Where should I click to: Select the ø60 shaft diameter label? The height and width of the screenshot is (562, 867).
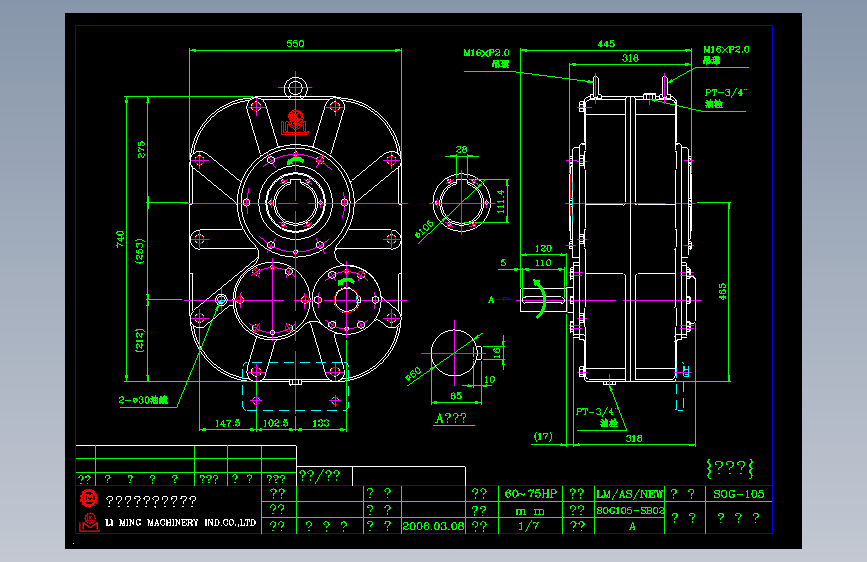point(413,374)
